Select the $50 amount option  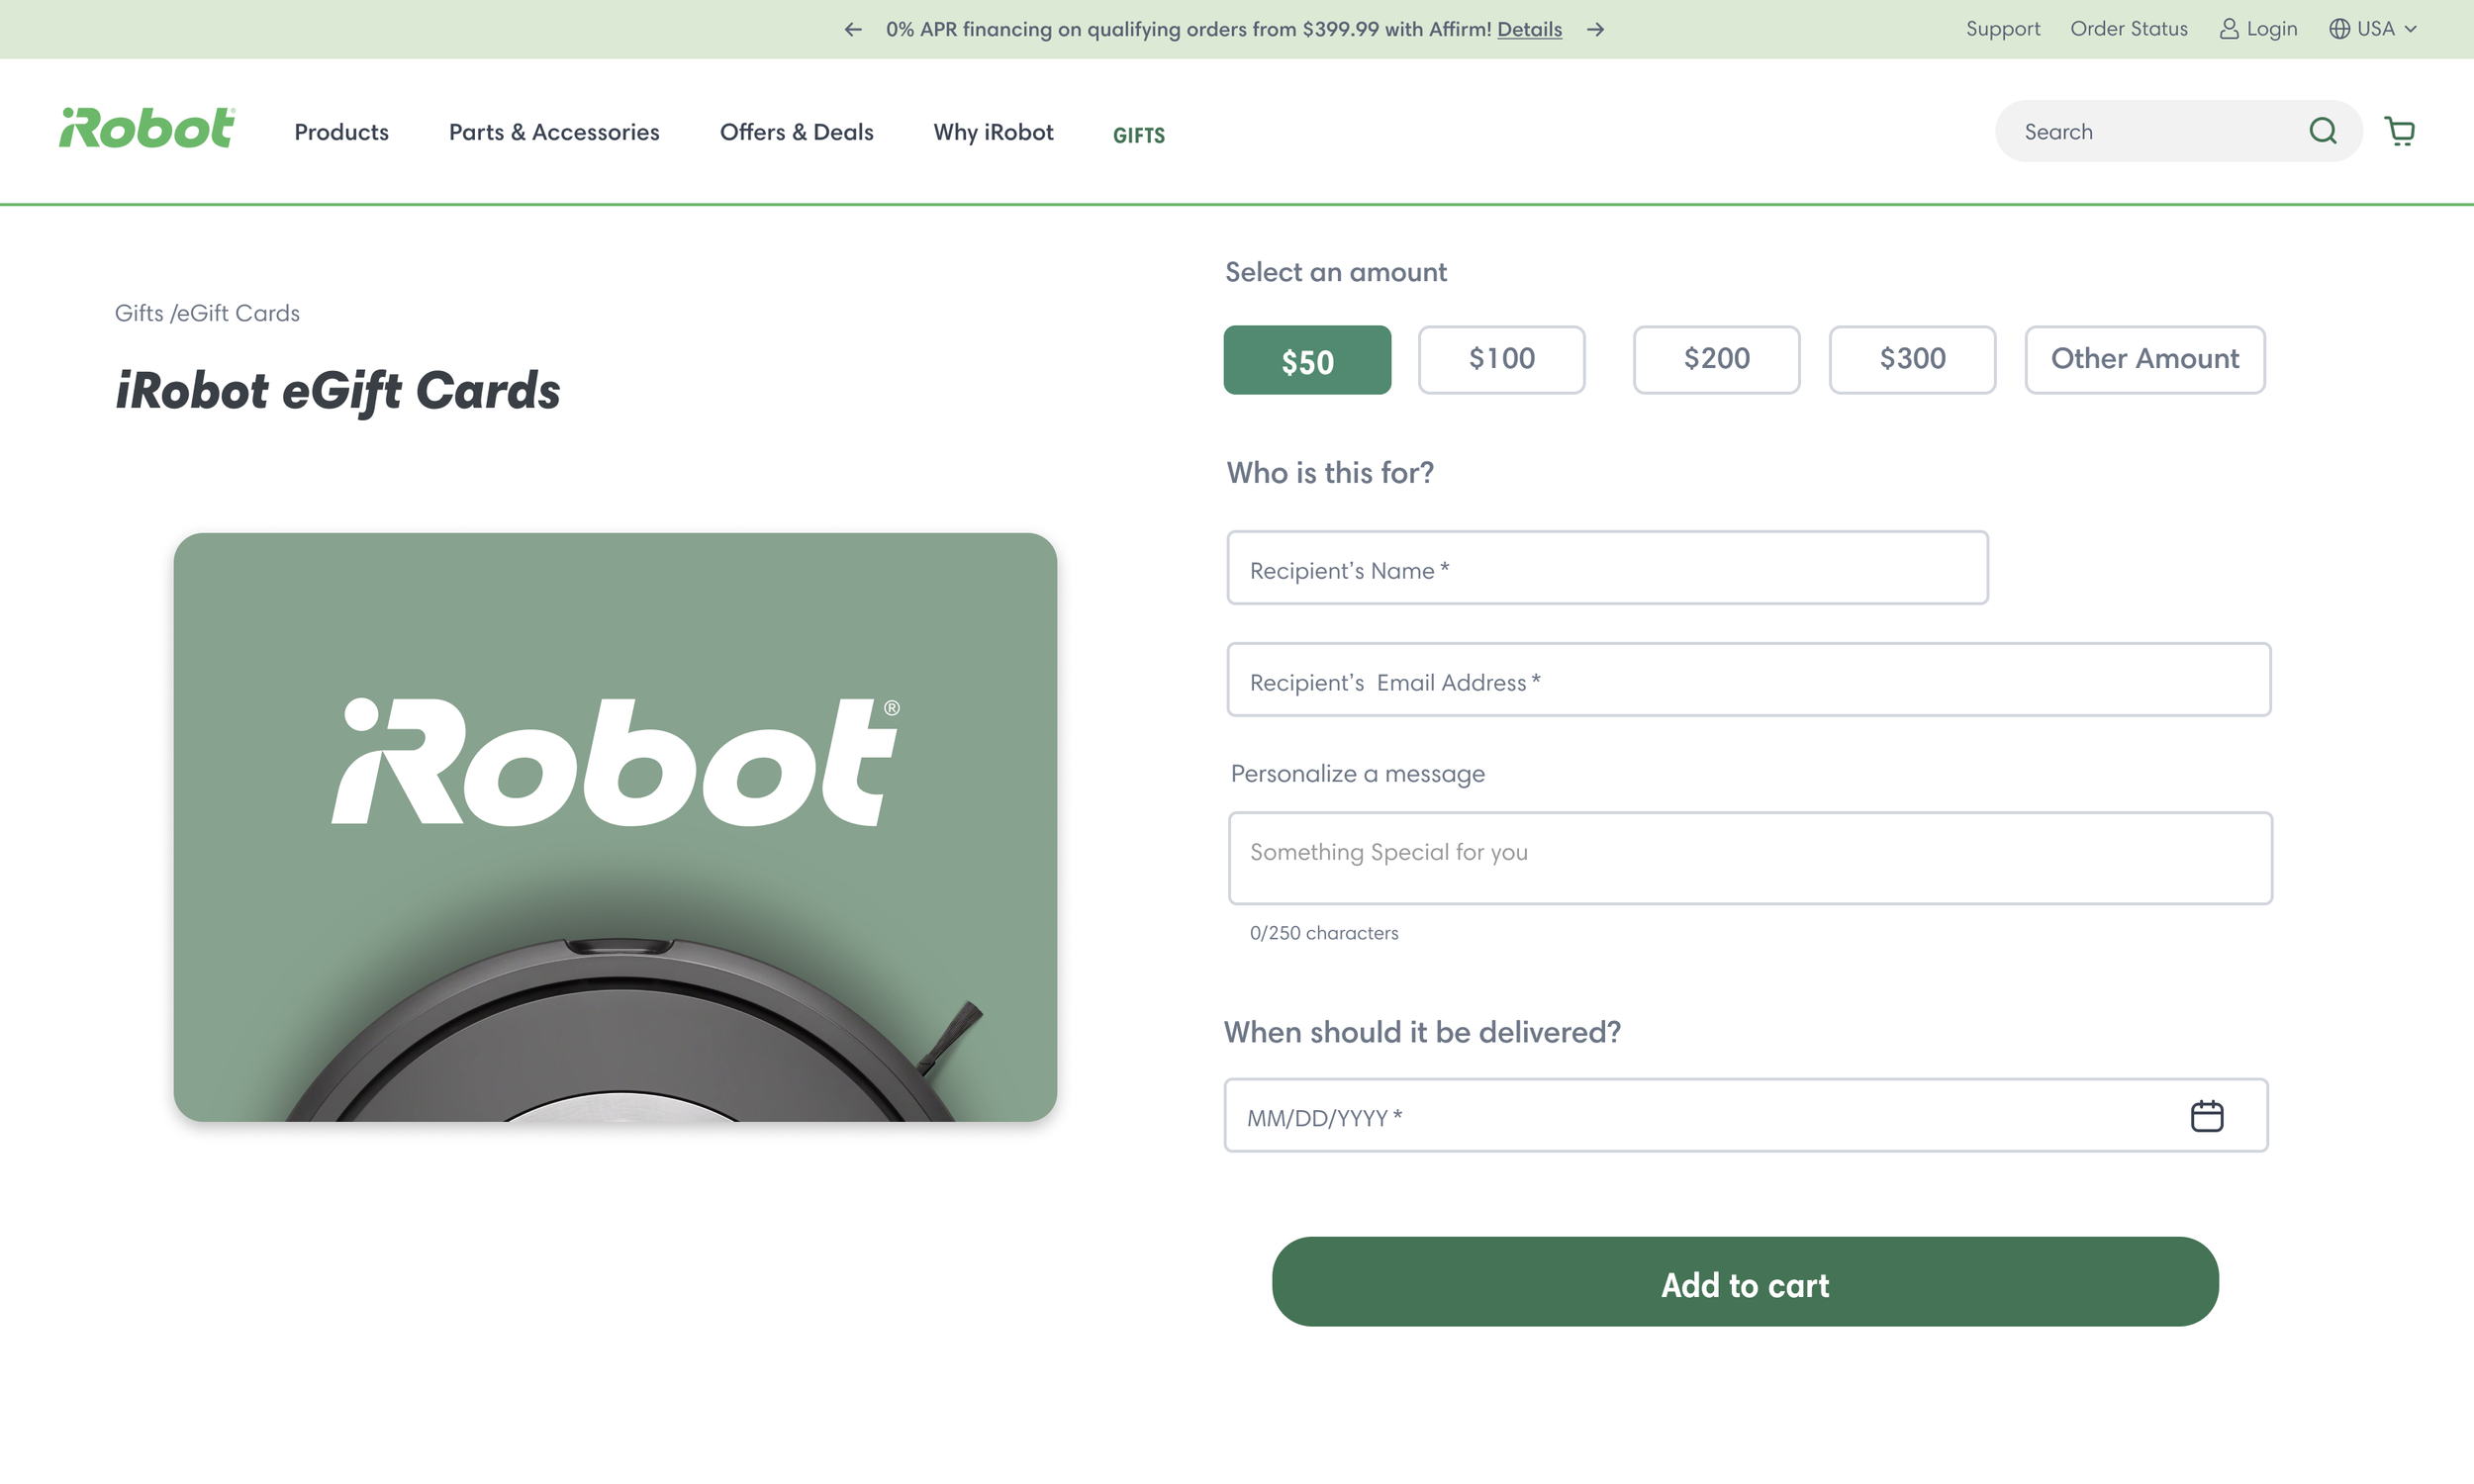click(1306, 360)
